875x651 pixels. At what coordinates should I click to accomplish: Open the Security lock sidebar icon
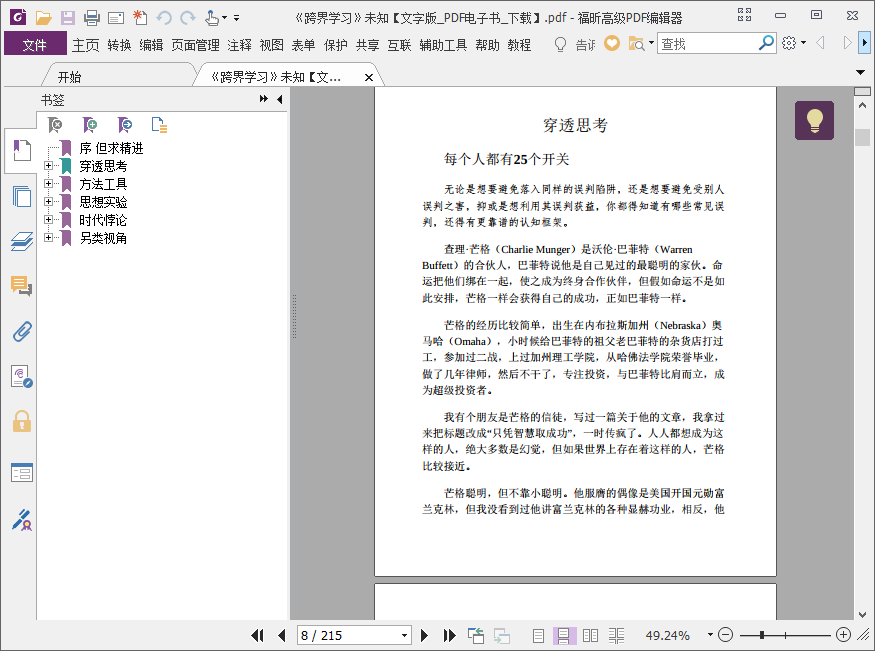(x=22, y=421)
